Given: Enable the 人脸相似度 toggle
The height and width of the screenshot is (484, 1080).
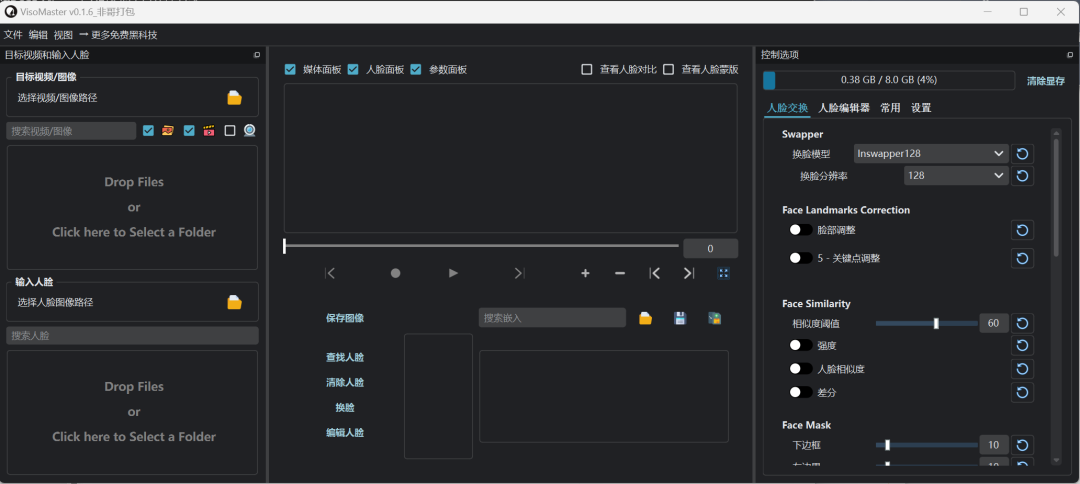Looking at the screenshot, I should click(800, 369).
